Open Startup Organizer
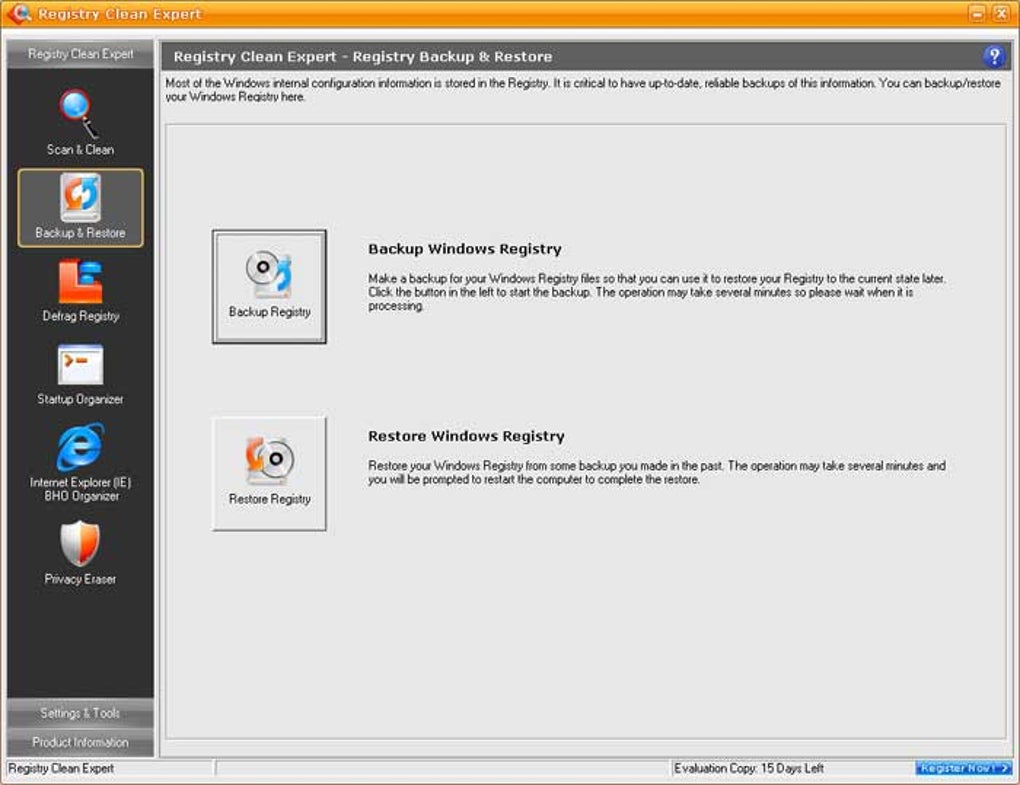1020x785 pixels. tap(80, 375)
